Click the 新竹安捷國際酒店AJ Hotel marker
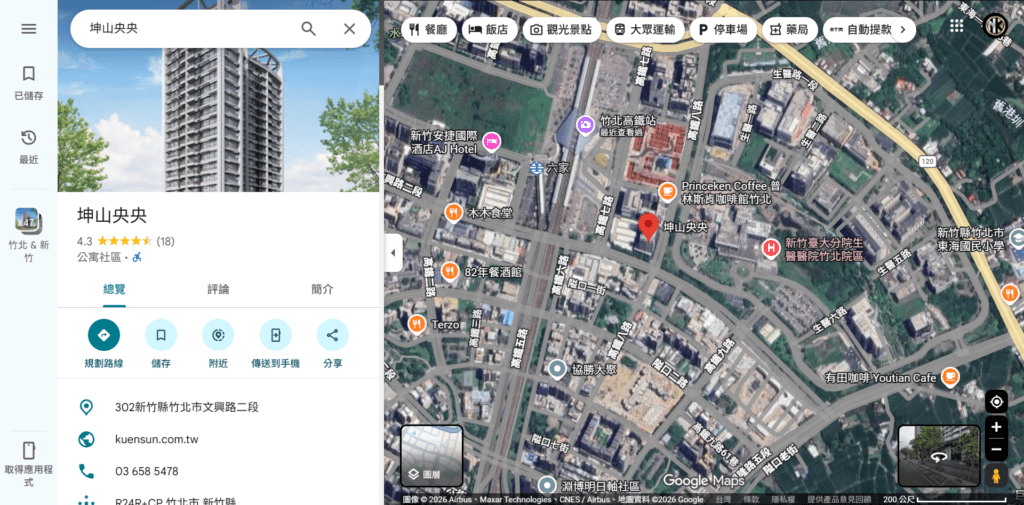The height and width of the screenshot is (505, 1024). click(491, 140)
